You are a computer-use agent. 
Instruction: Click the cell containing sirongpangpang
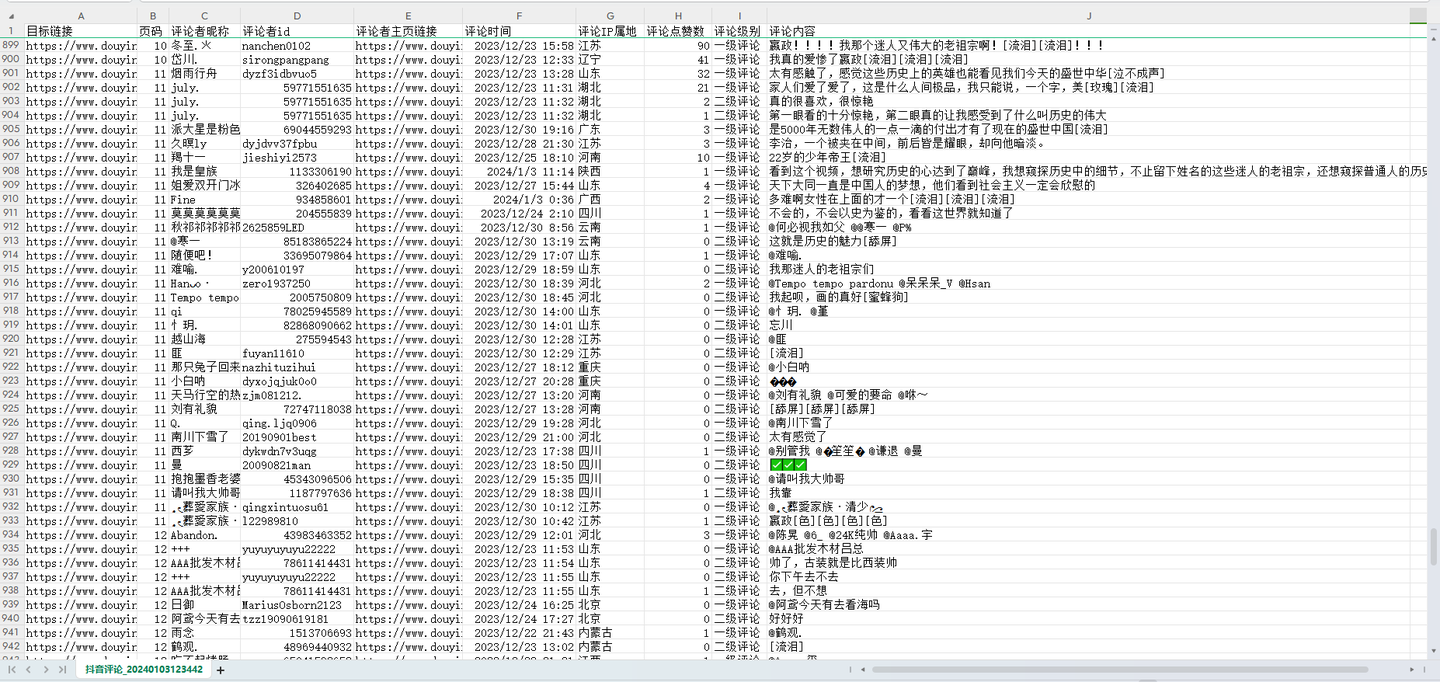tap(297, 59)
